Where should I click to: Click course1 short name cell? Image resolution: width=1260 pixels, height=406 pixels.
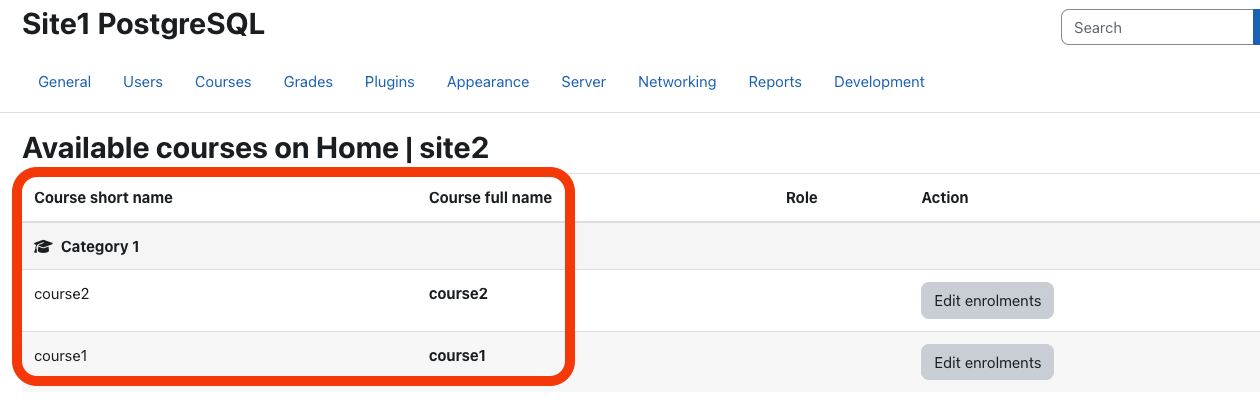tap(61, 355)
